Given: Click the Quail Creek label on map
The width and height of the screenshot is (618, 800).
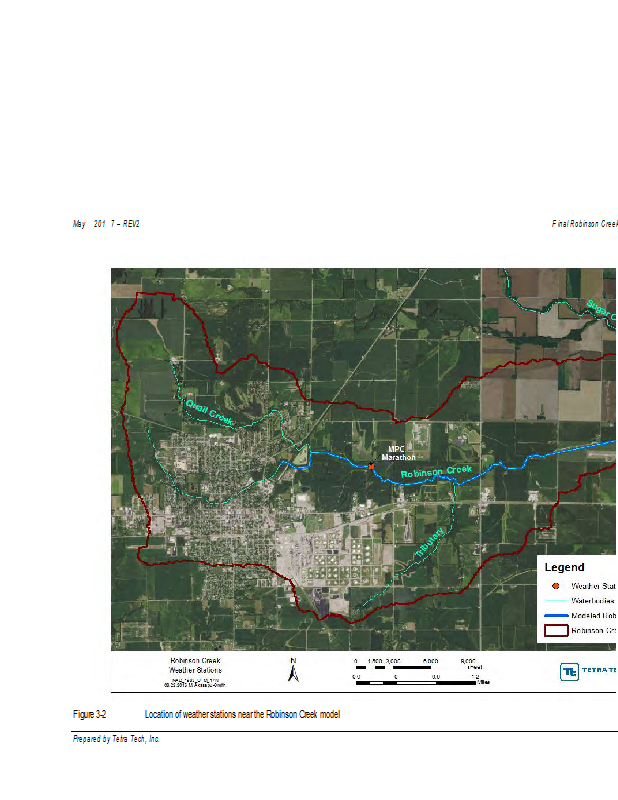Looking at the screenshot, I should point(210,413).
